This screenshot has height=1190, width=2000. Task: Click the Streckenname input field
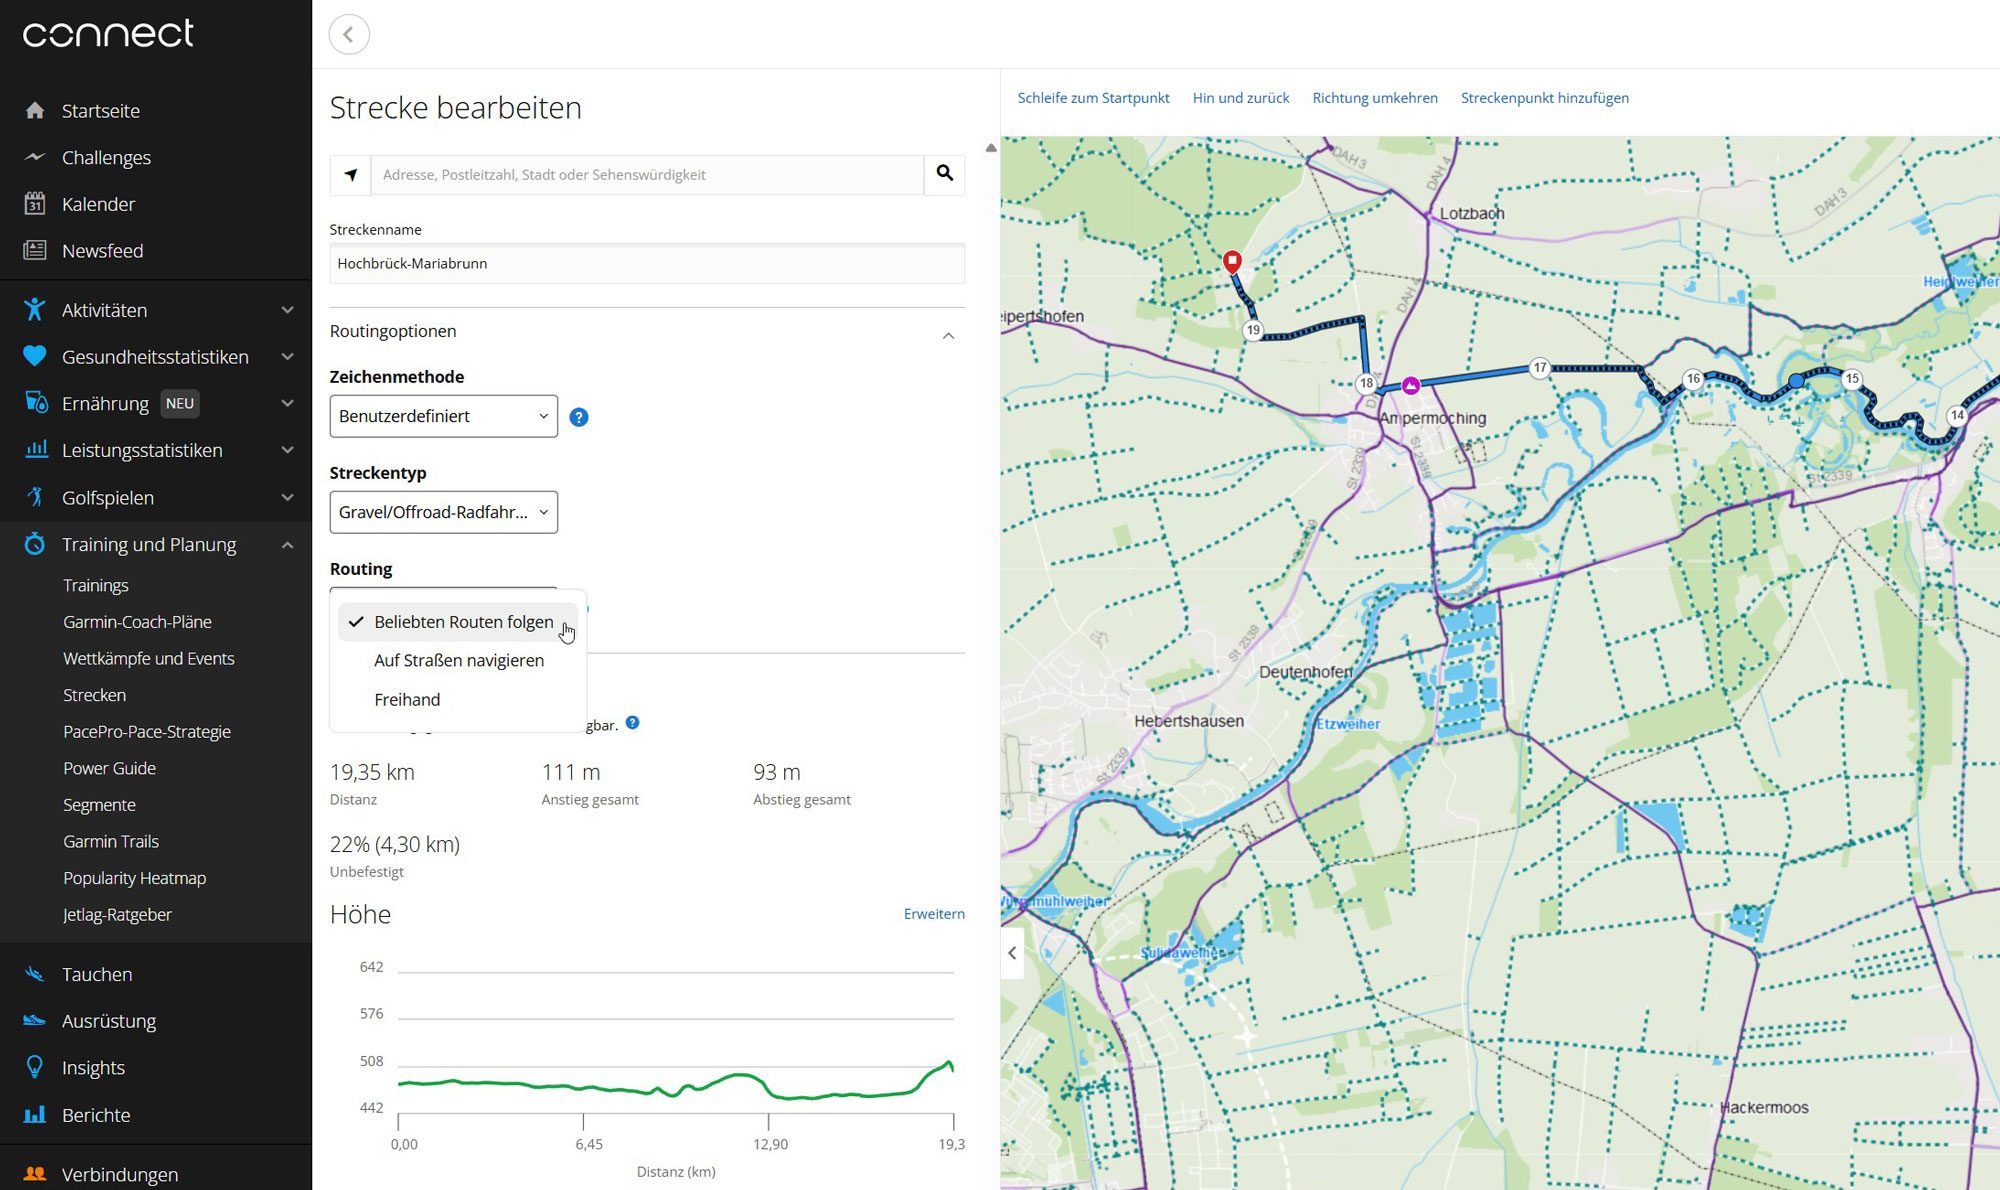click(x=646, y=264)
